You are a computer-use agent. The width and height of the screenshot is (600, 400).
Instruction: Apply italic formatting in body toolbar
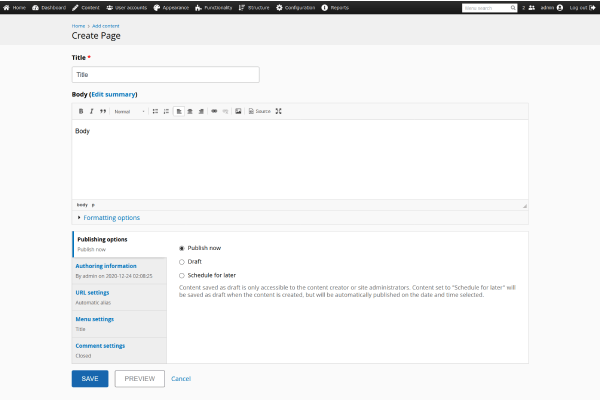(91, 111)
